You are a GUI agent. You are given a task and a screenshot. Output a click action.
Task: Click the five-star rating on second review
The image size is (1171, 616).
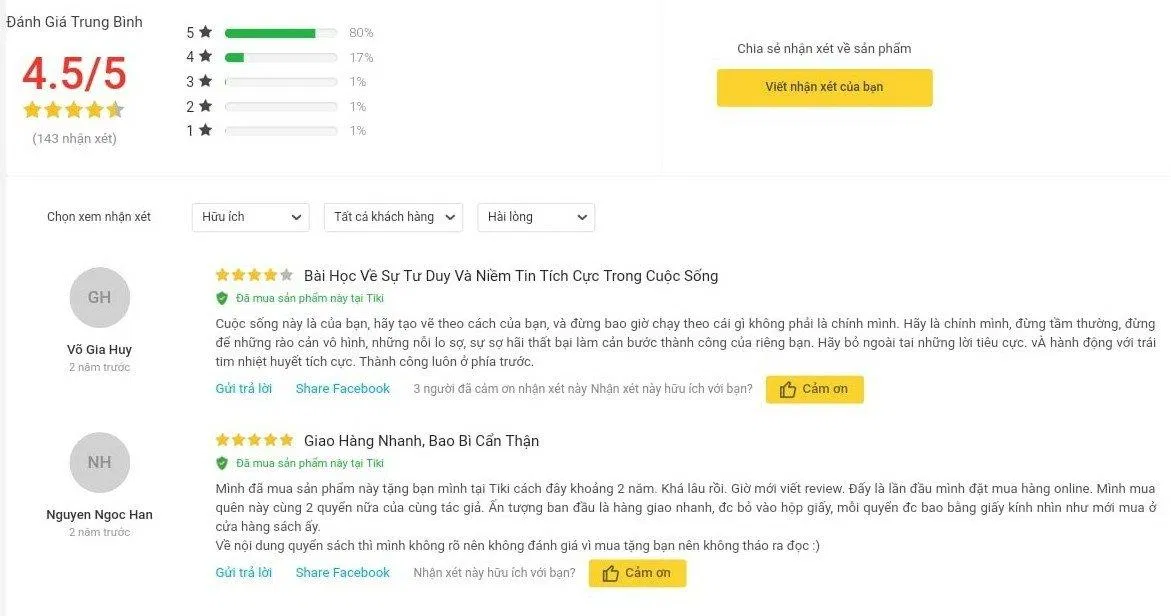254,440
